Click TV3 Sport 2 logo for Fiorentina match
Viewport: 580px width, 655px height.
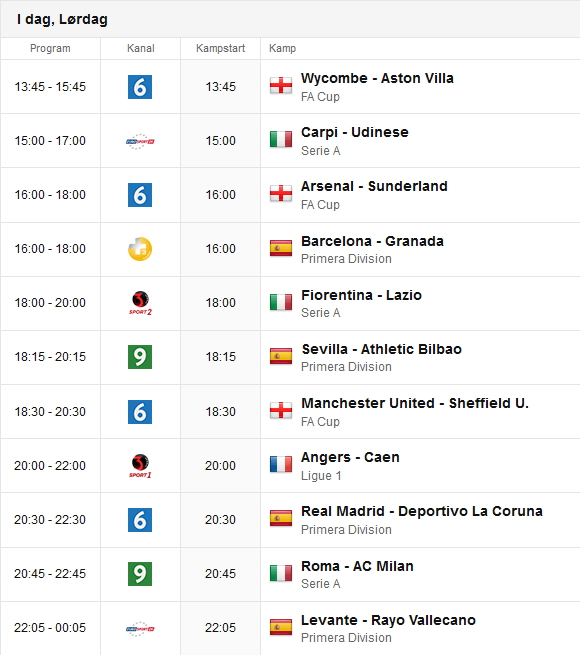pyautogui.click(x=140, y=303)
